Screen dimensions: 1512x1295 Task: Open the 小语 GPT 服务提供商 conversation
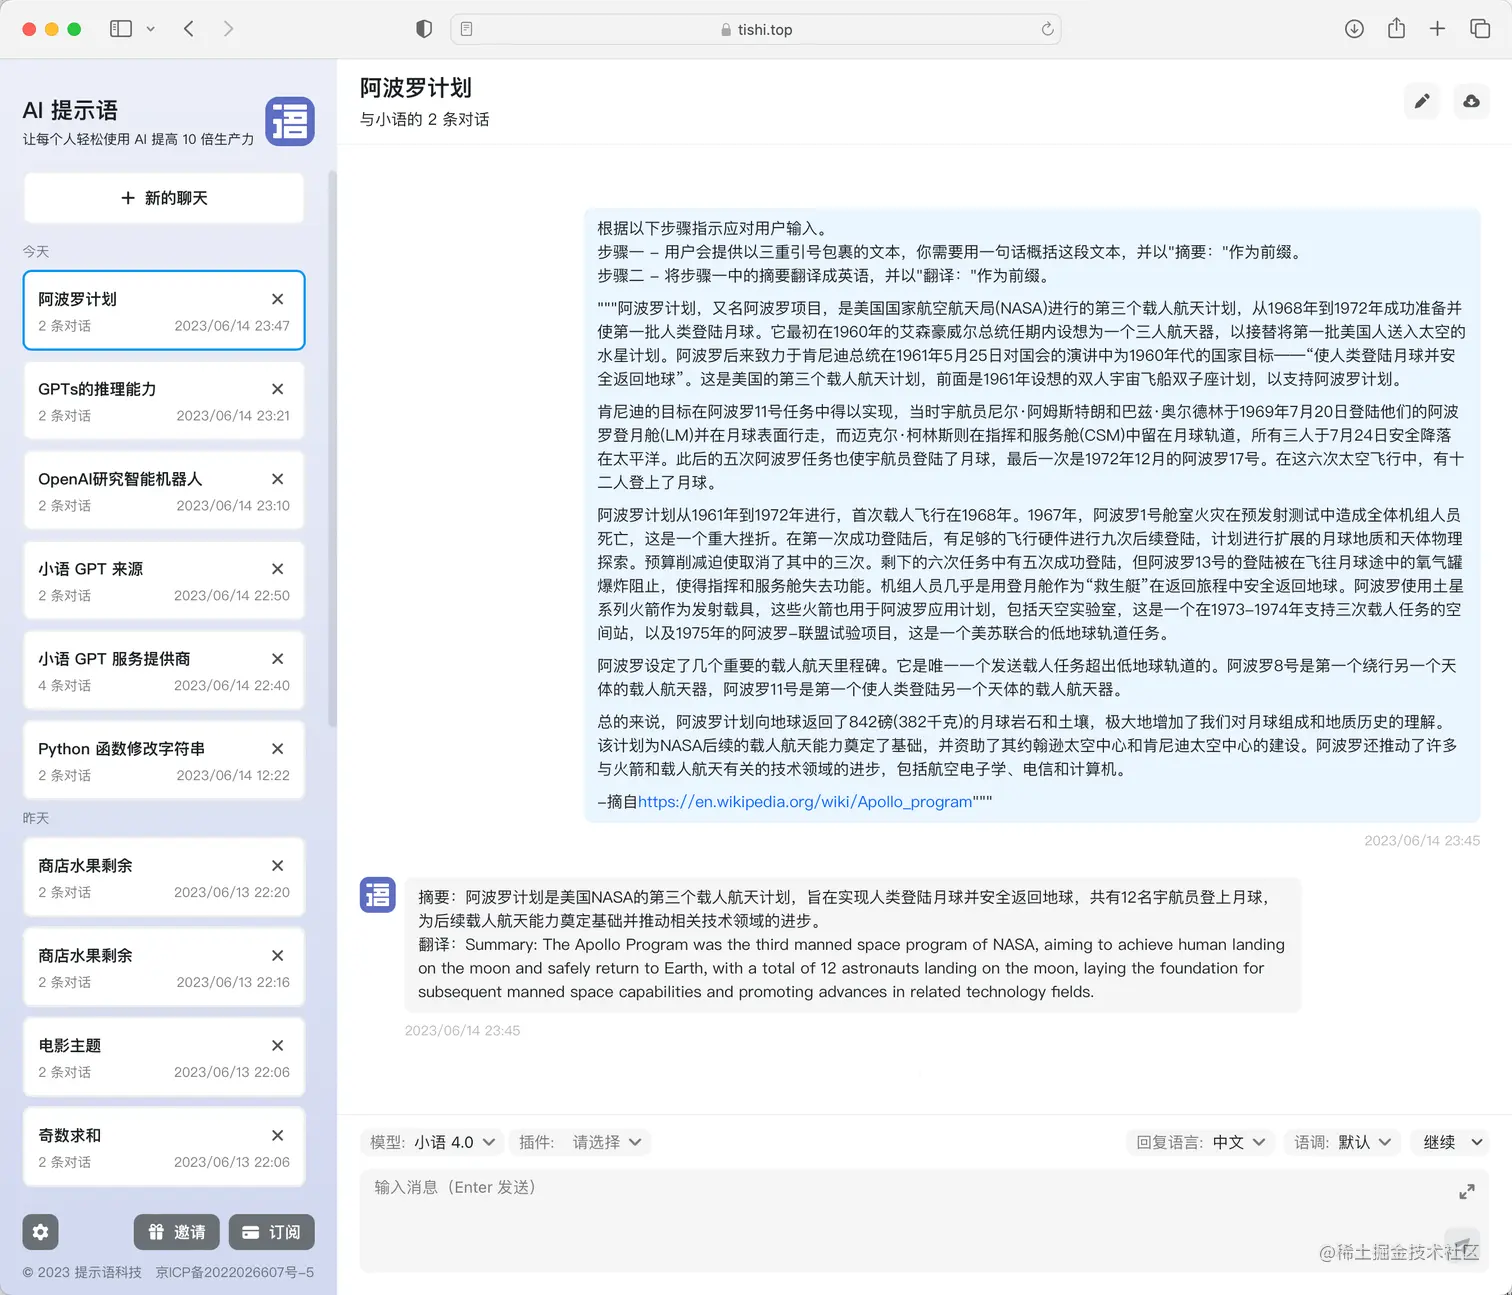(164, 670)
